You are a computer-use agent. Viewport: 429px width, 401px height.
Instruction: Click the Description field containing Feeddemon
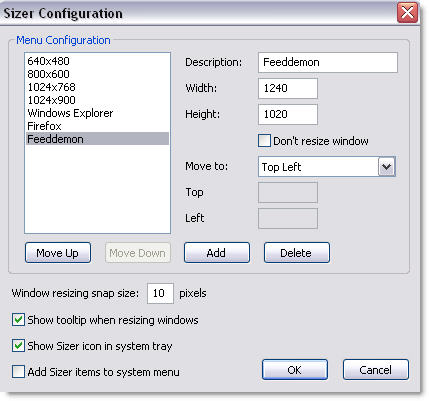coord(328,62)
